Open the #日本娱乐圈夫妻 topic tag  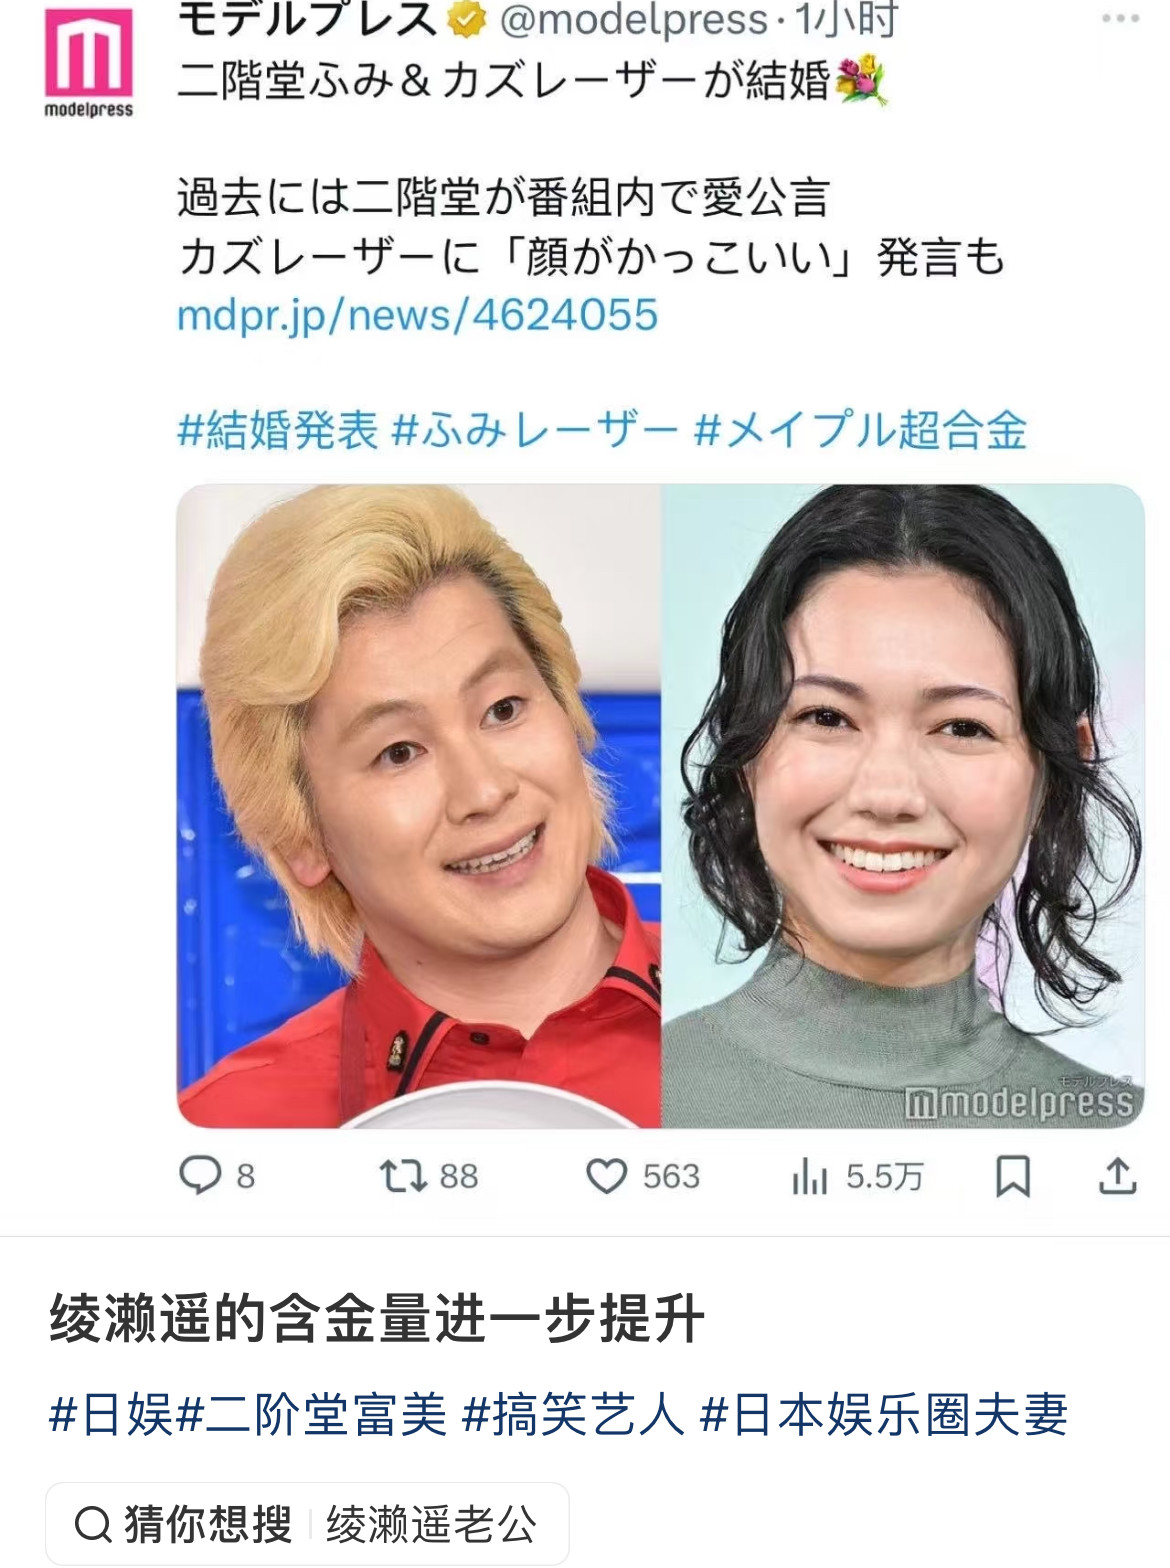(x=884, y=1414)
